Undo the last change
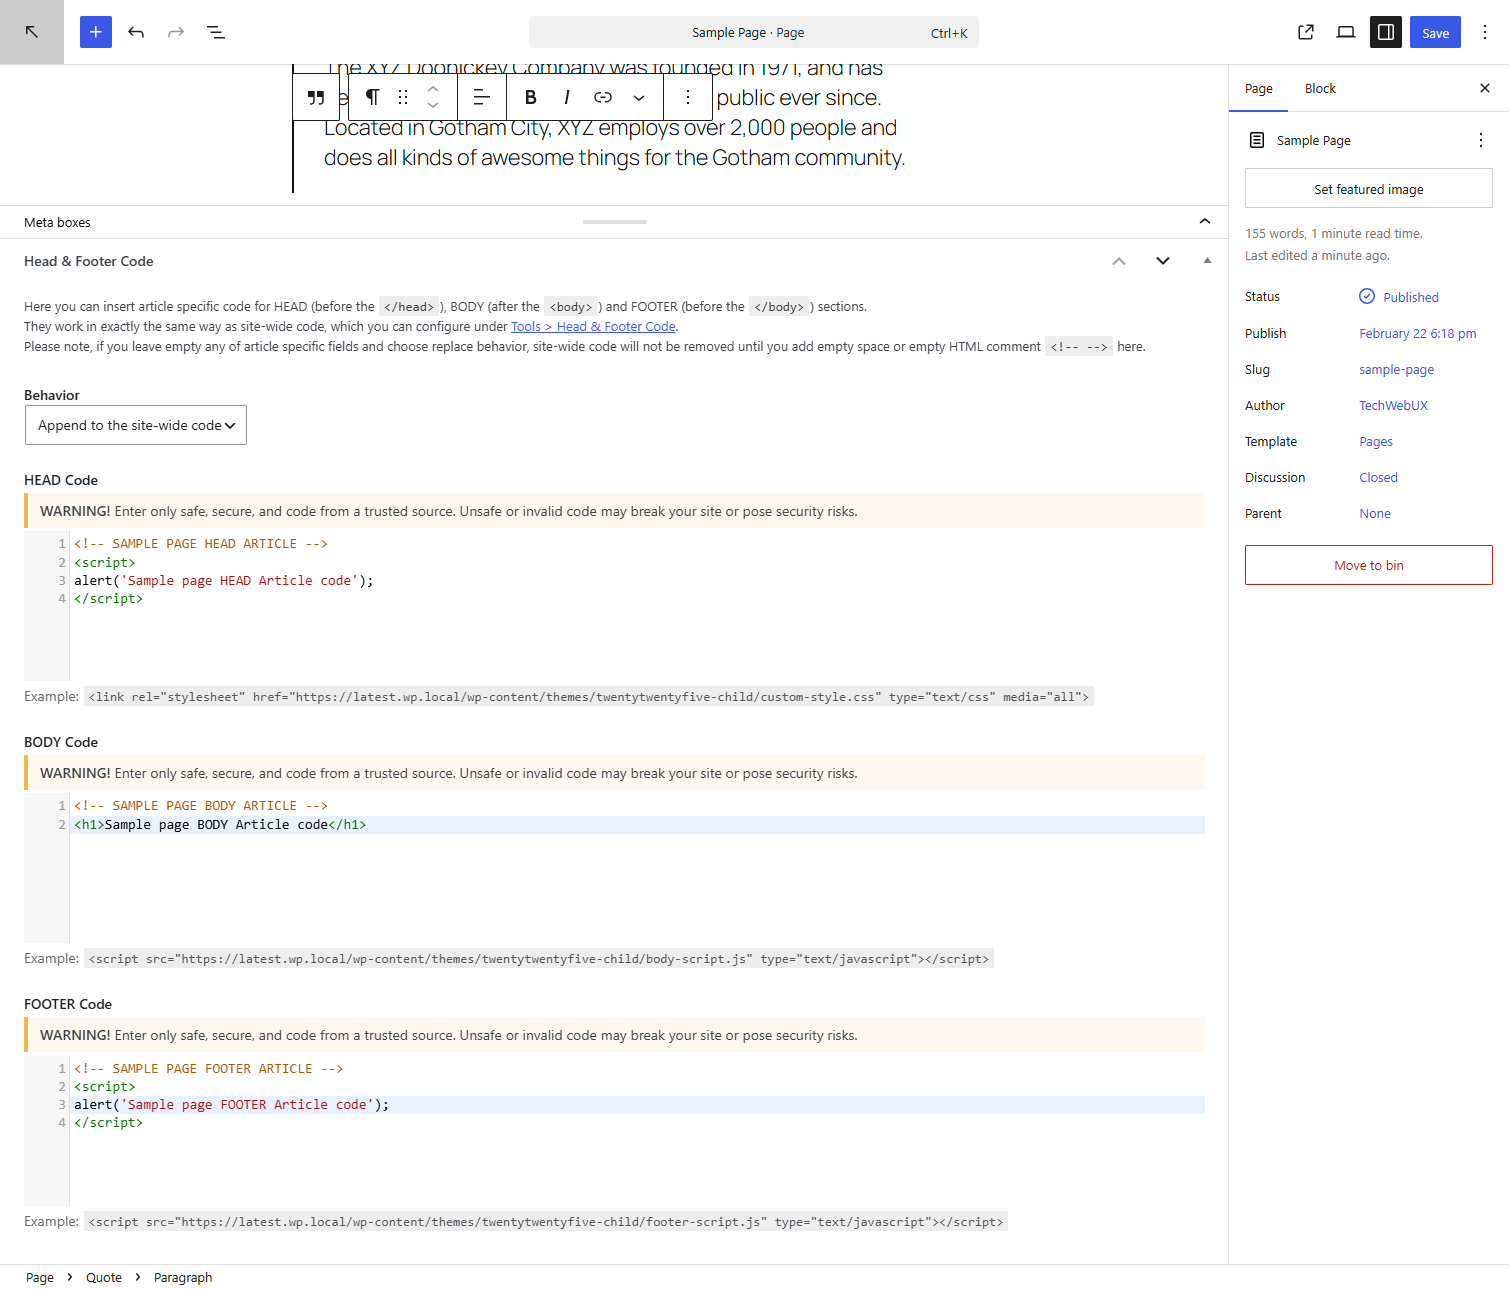The width and height of the screenshot is (1509, 1289). click(x=136, y=32)
